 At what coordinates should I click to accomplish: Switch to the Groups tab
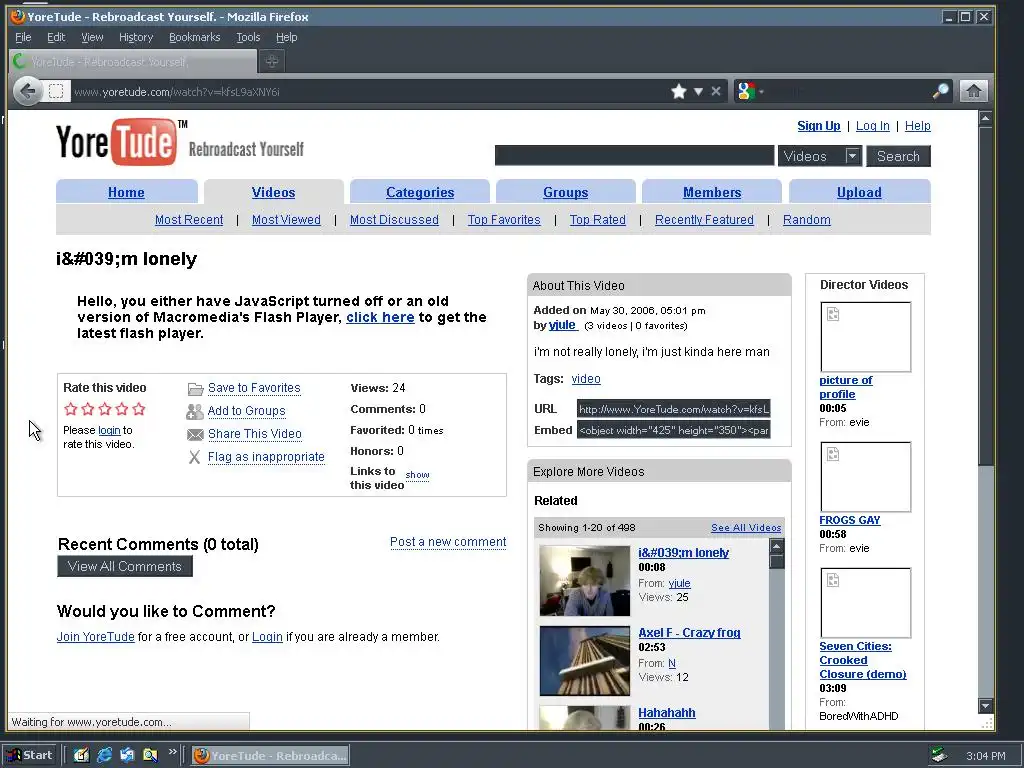[566, 192]
